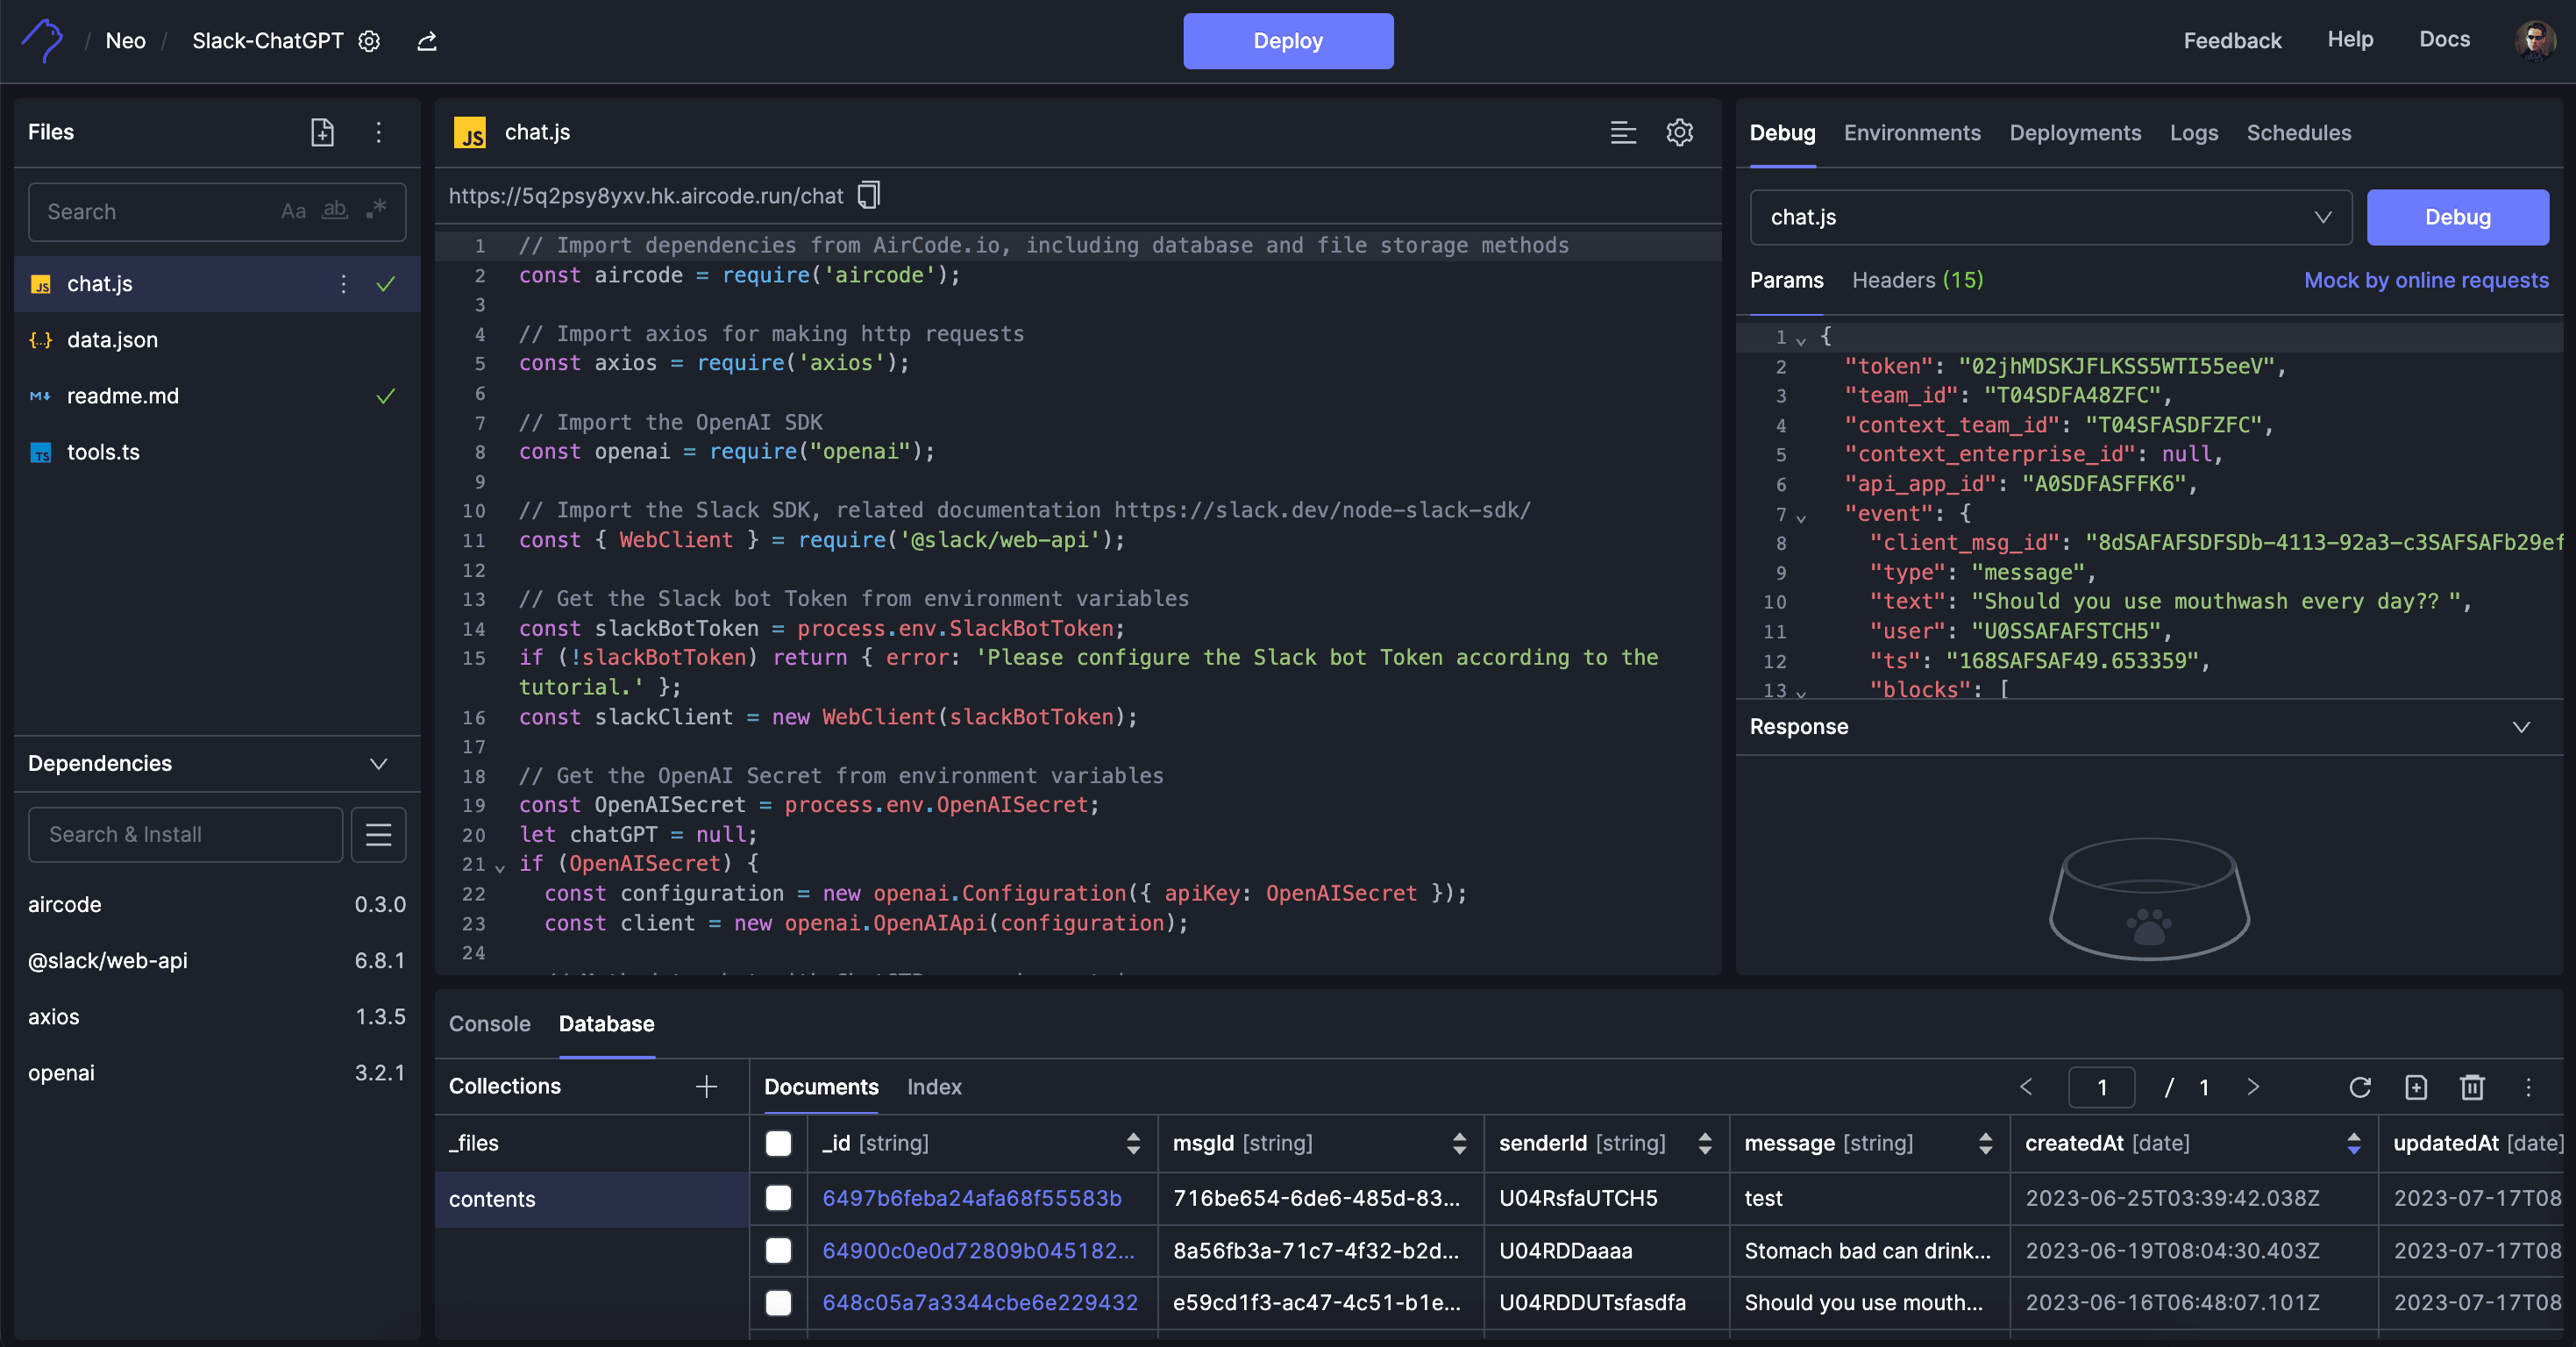This screenshot has width=2576, height=1347.
Task: Click the Deploy button
Action: pyautogui.click(x=1288, y=41)
